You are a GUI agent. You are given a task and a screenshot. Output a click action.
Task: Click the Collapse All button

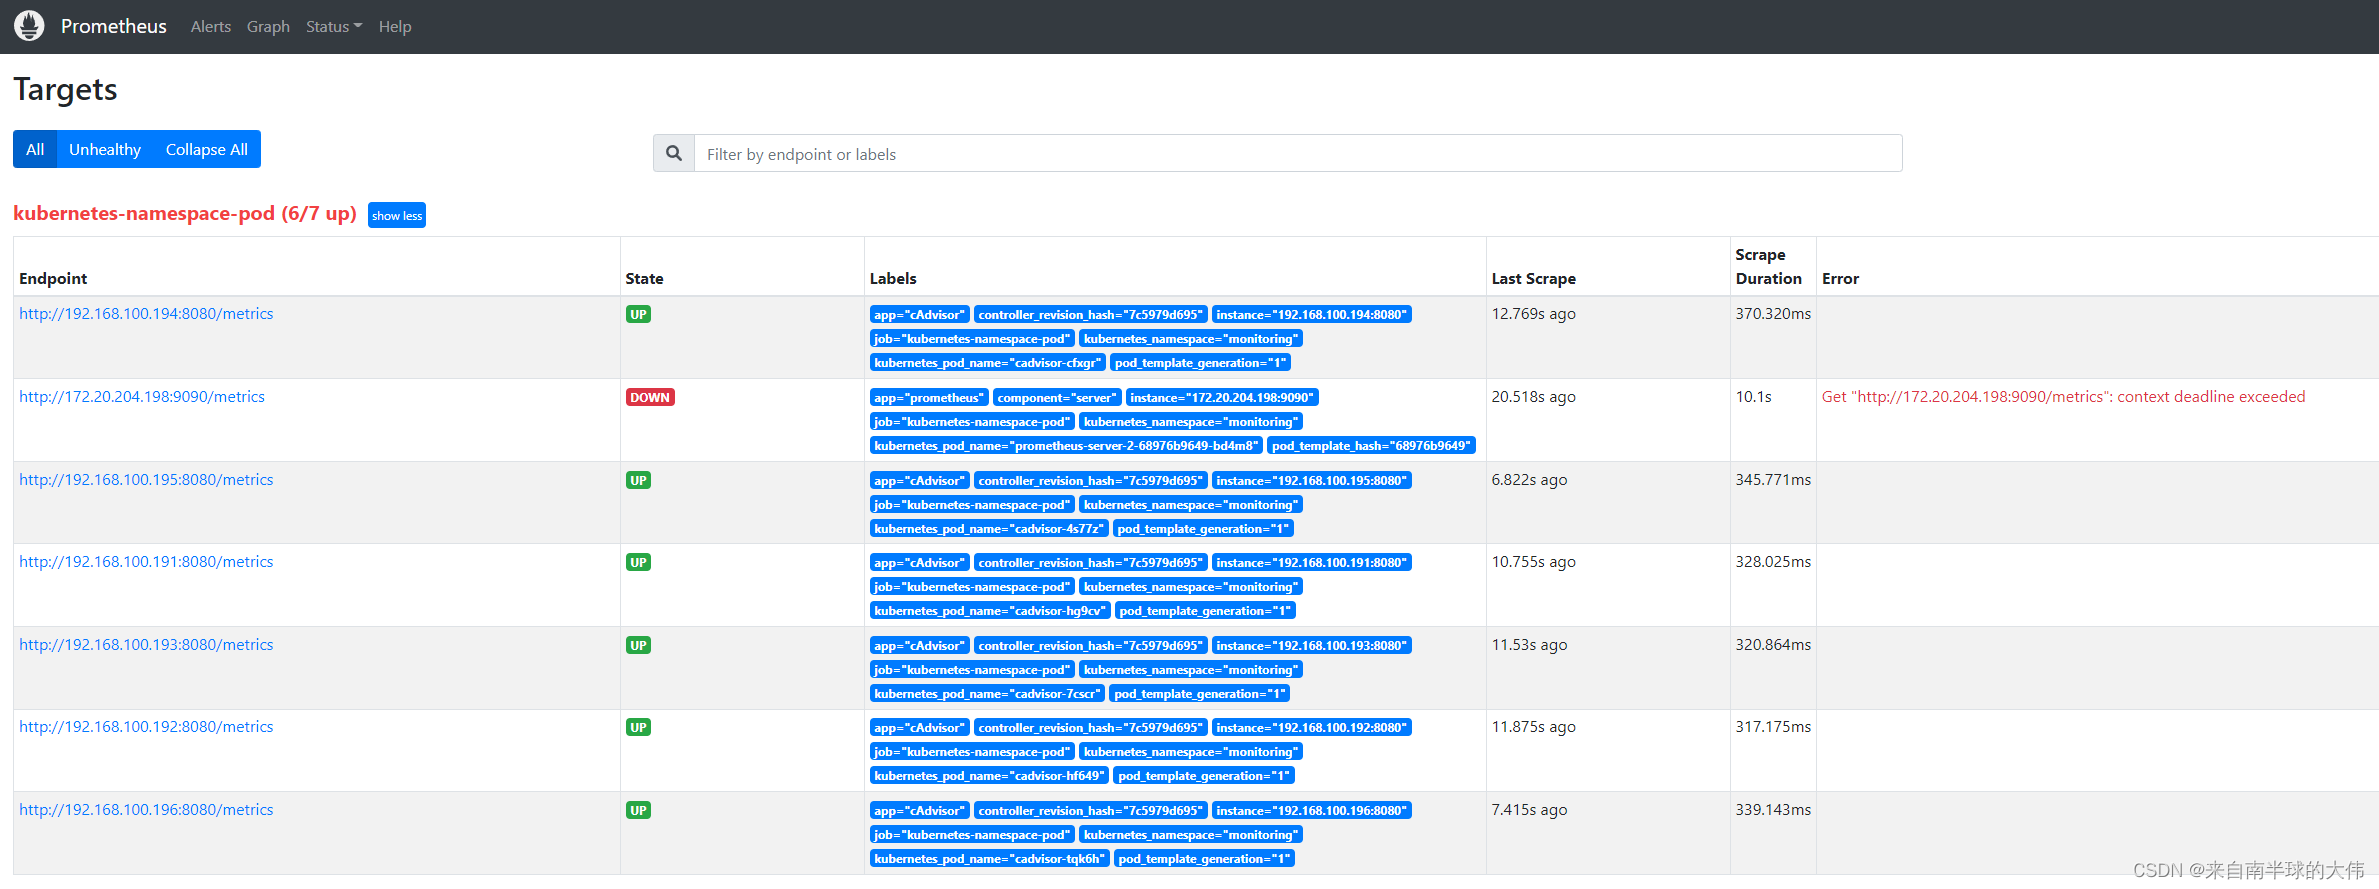pos(207,149)
